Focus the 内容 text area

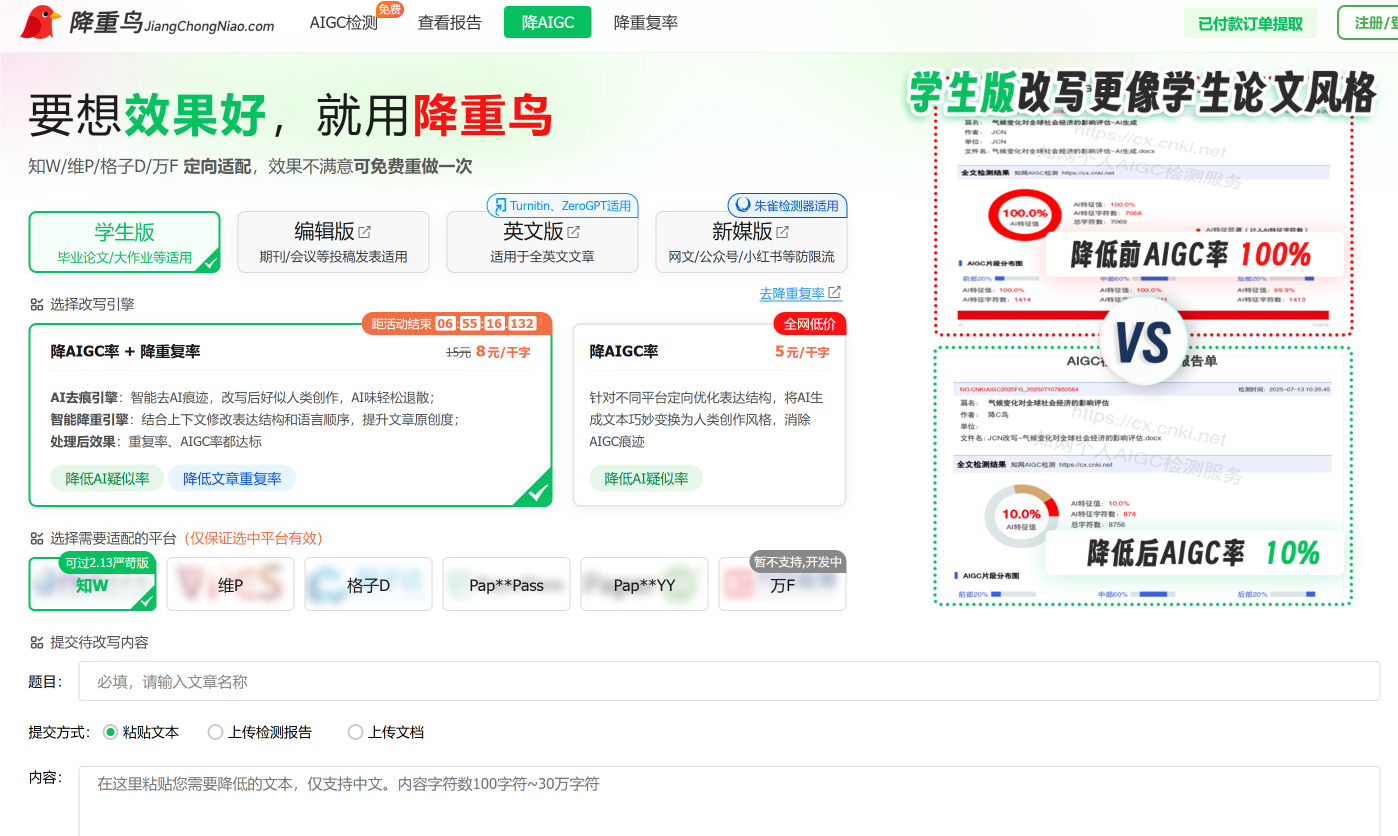pos(729,801)
